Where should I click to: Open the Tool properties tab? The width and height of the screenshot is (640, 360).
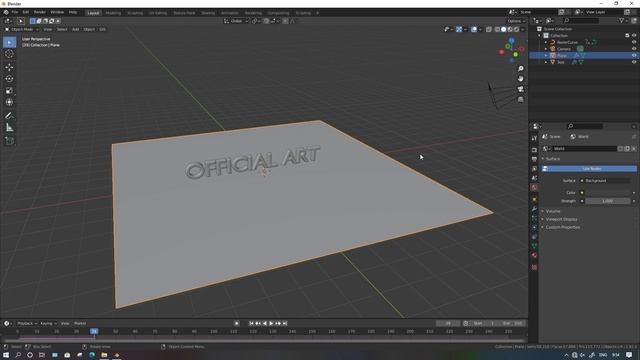[x=534, y=138]
